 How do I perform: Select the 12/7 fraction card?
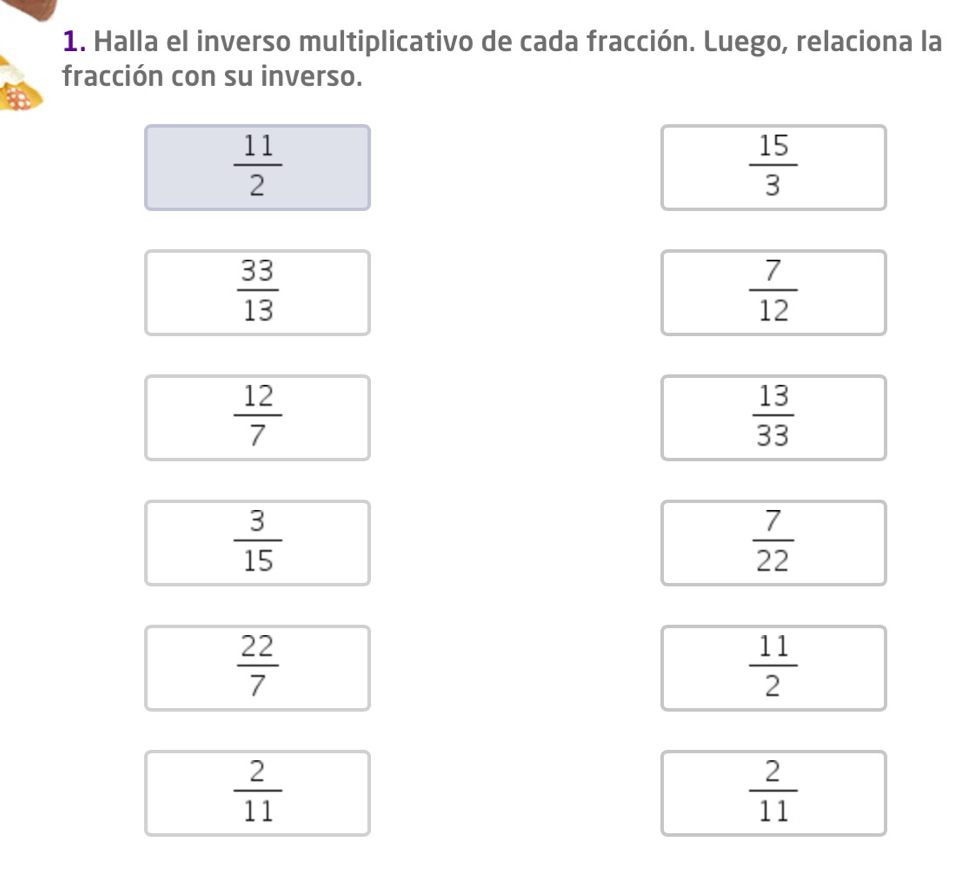(257, 418)
